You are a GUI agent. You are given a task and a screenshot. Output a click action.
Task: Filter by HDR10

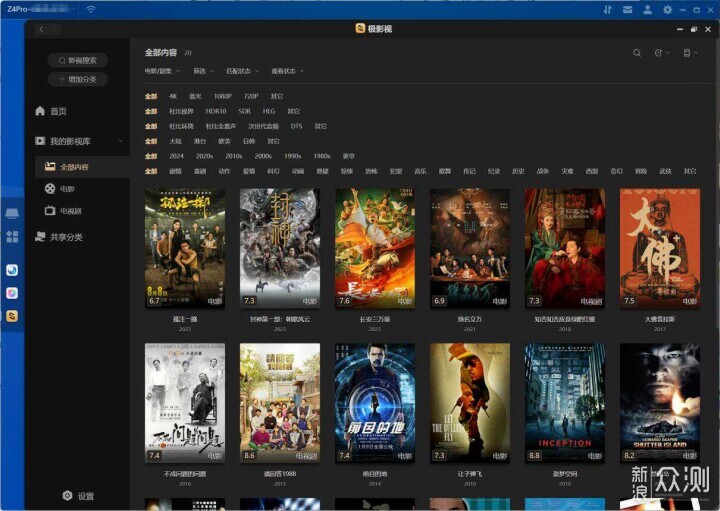pyautogui.click(x=216, y=111)
